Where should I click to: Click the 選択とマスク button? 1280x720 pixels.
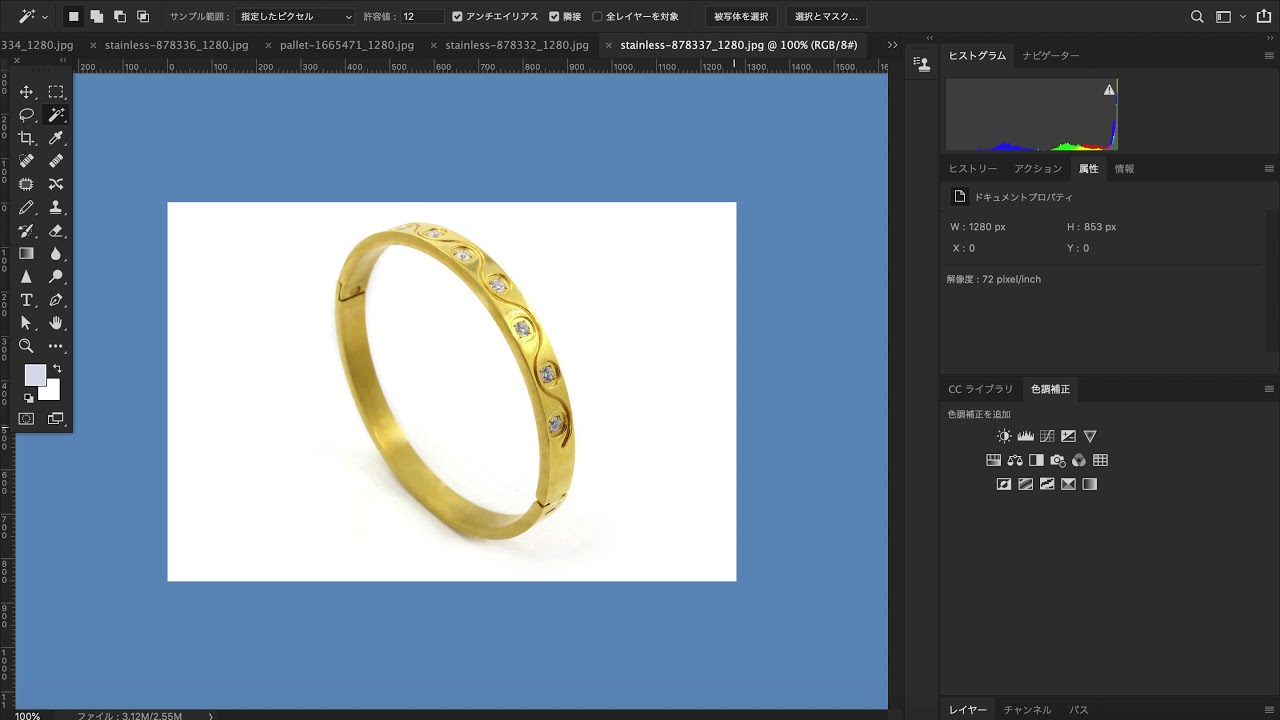coord(826,17)
